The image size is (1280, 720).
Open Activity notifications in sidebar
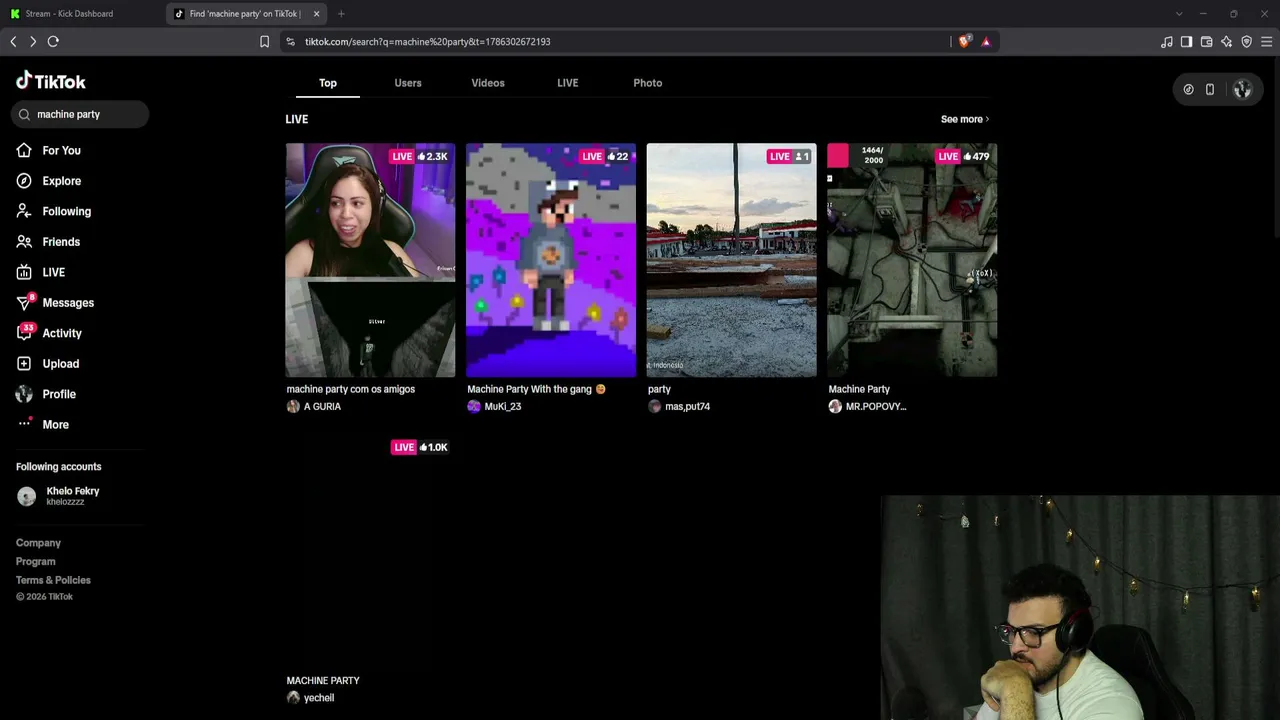62,333
